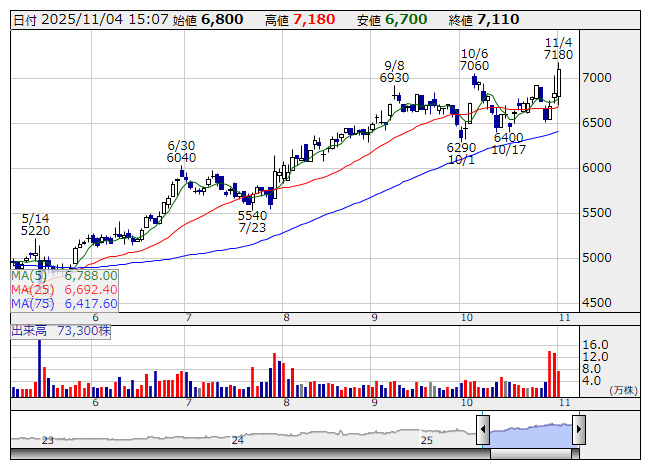
Task: Click the MA(5) 6,788.00 legend entry
Action: 65,276
